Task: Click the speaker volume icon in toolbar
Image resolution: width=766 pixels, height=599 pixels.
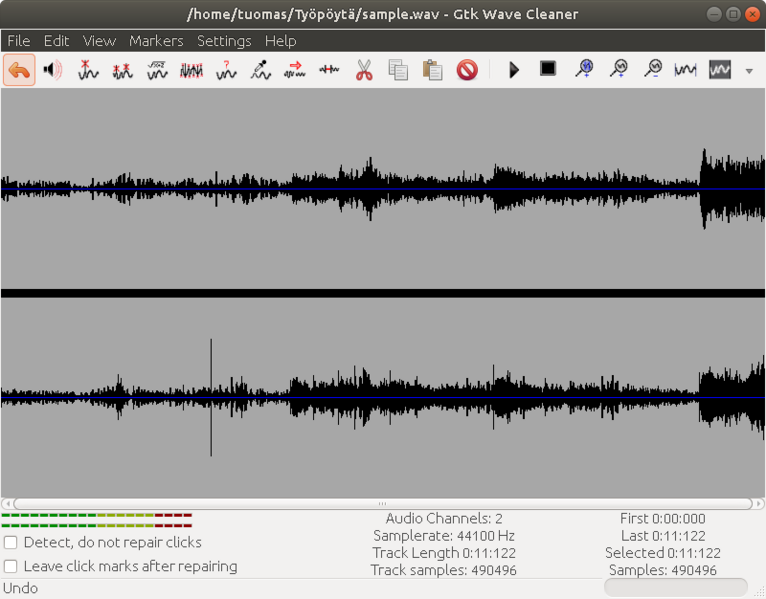Action: (x=53, y=70)
